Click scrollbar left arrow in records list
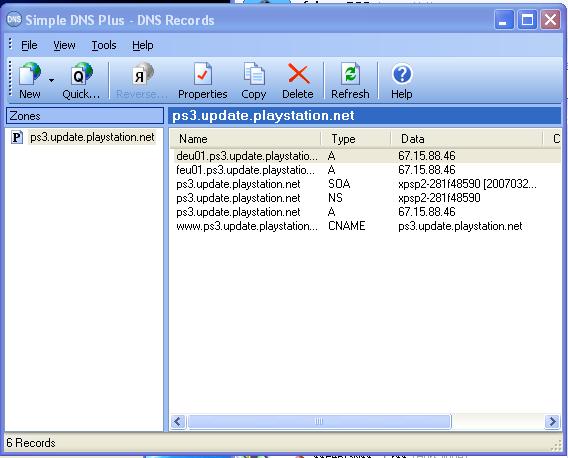Screen dimensions: 568x458 (x=178, y=421)
